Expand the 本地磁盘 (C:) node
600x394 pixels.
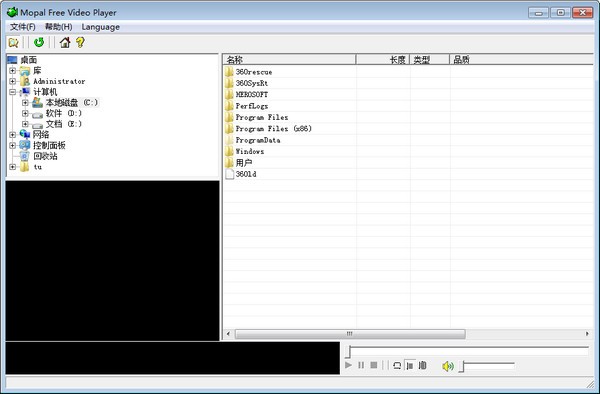(x=25, y=103)
